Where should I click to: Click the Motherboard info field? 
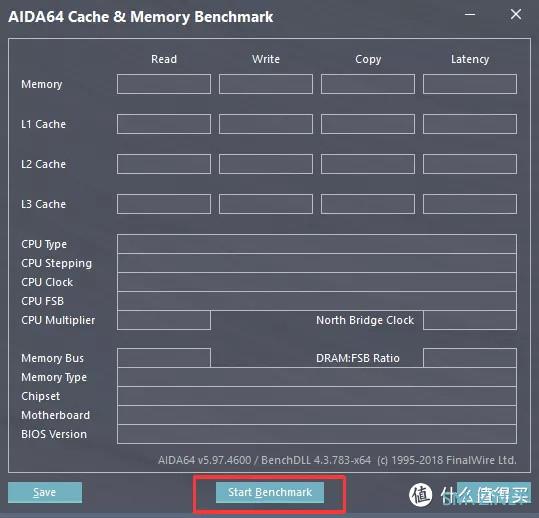(x=317, y=415)
